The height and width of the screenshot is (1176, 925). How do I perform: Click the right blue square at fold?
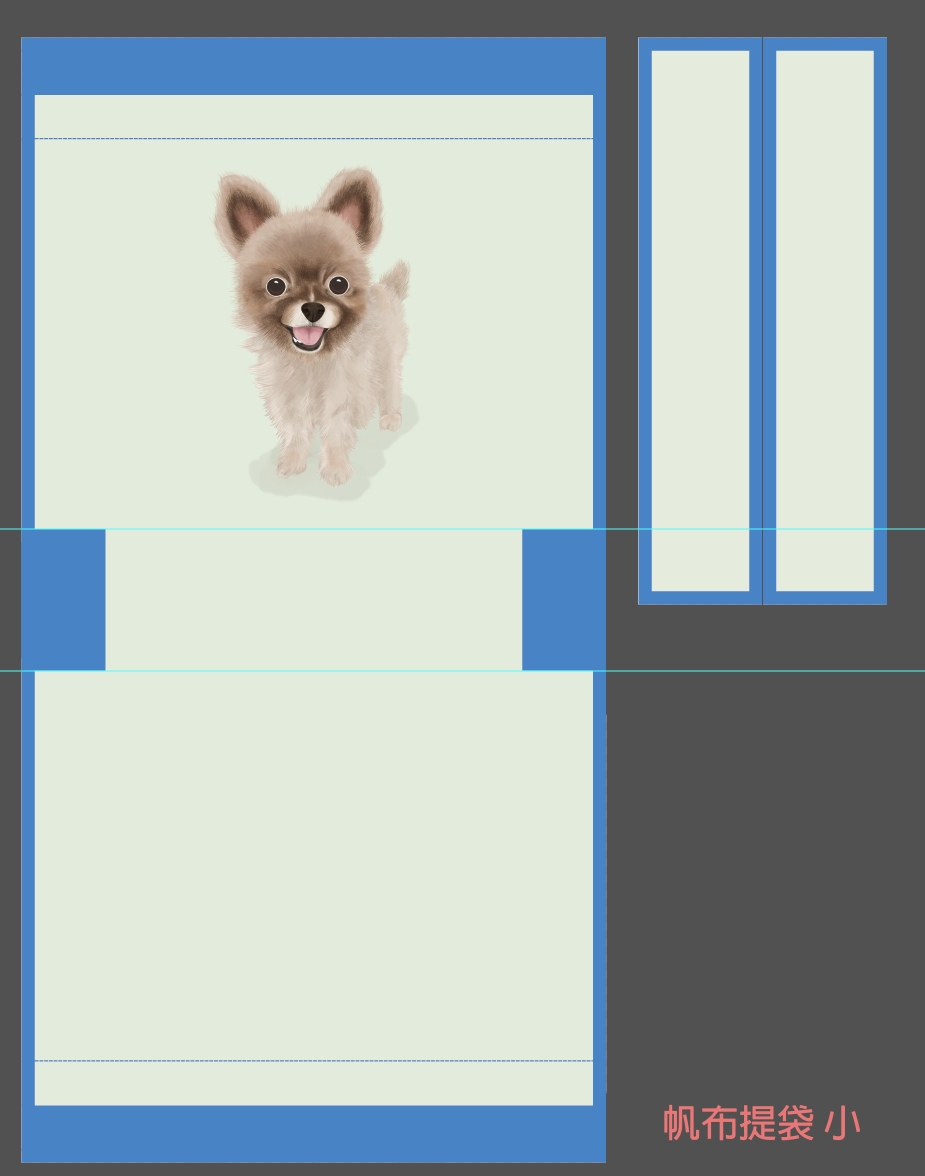click(x=563, y=599)
